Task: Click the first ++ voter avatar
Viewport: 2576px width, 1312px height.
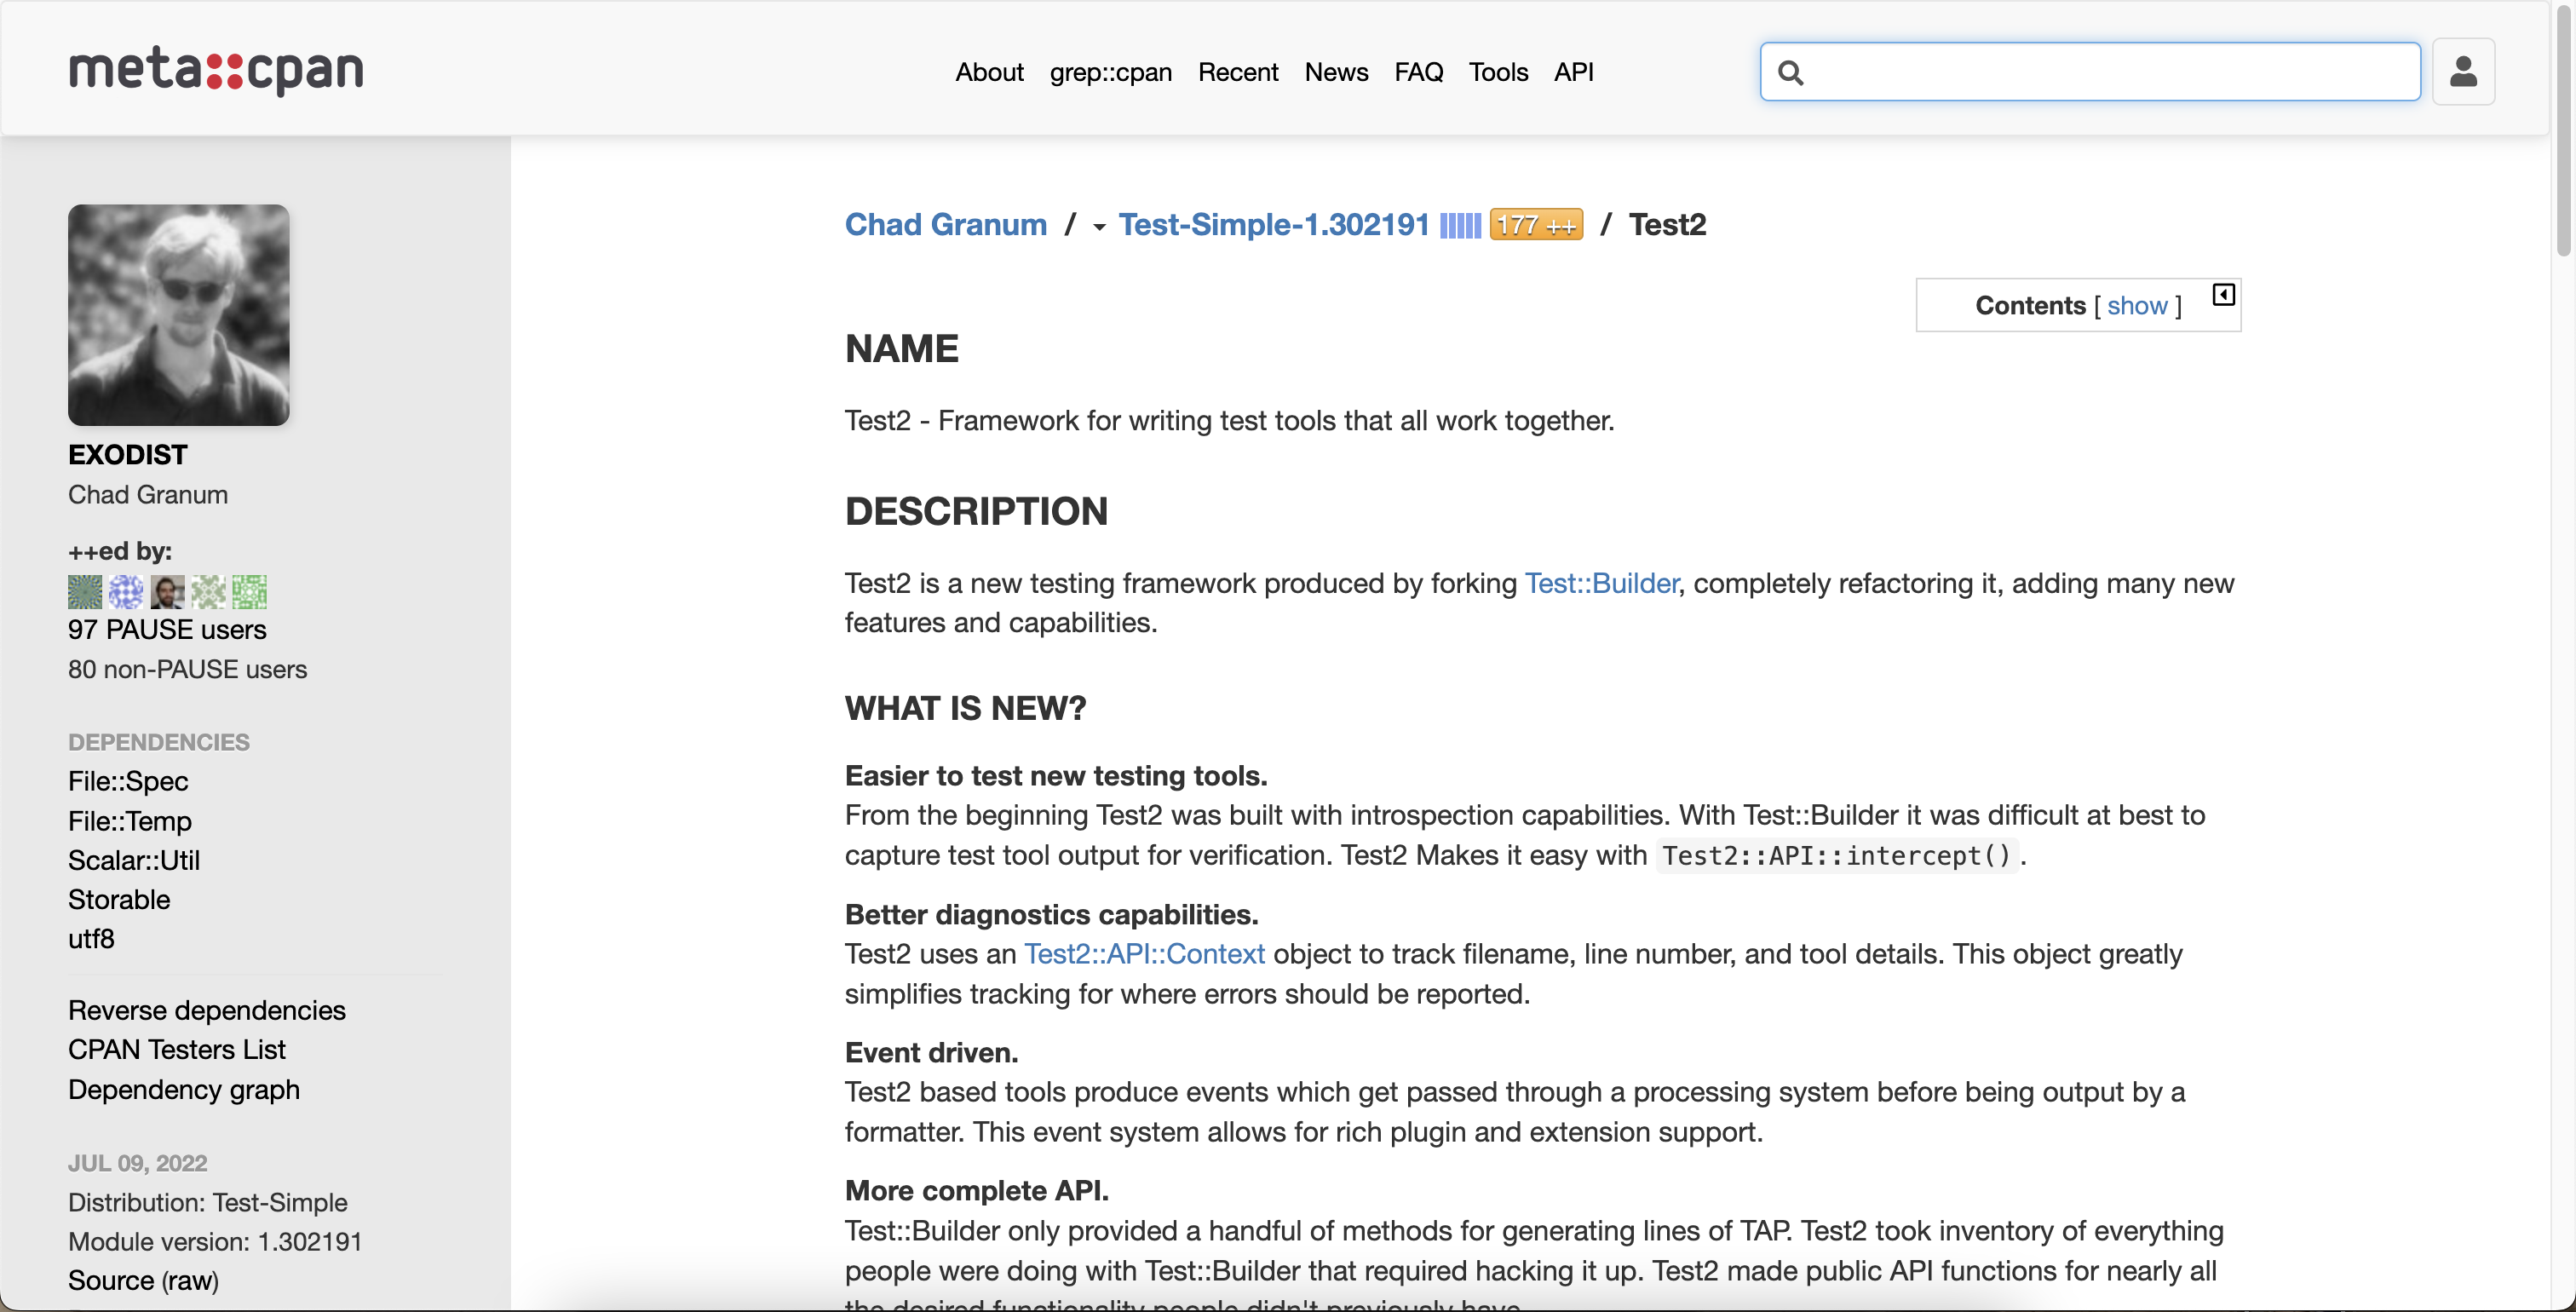Action: click(85, 592)
